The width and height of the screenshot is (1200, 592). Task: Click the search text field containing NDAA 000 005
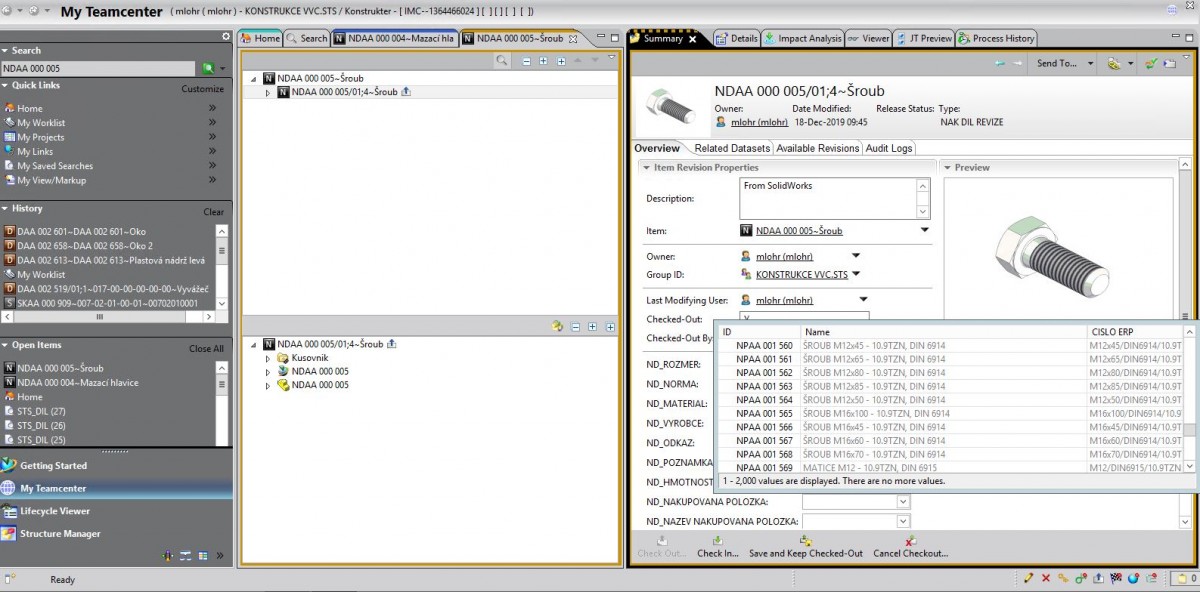pos(98,69)
